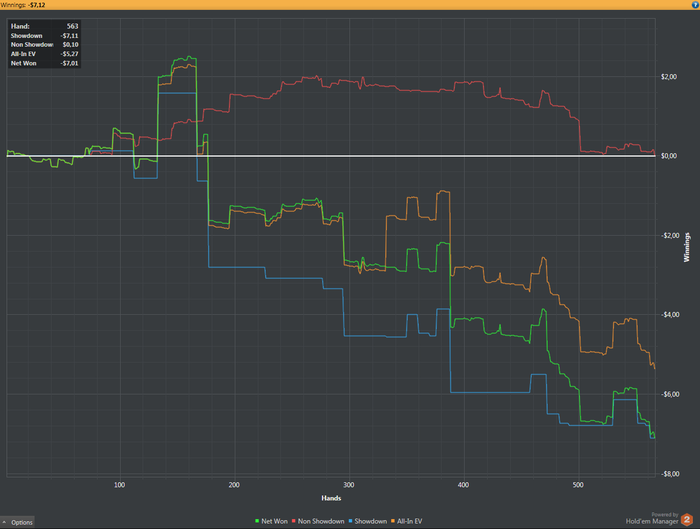Click the Showdown -$7,11 info row
The width and height of the screenshot is (700, 529).
click(44, 36)
